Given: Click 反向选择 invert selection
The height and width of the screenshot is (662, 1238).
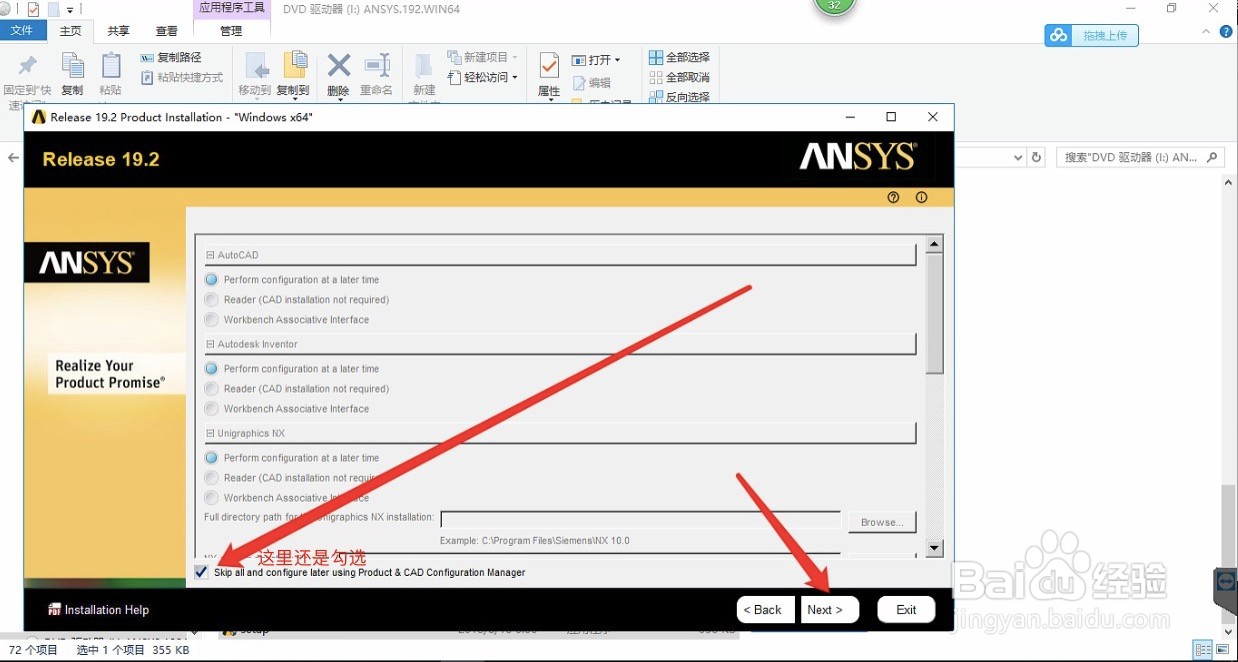Looking at the screenshot, I should click(680, 97).
